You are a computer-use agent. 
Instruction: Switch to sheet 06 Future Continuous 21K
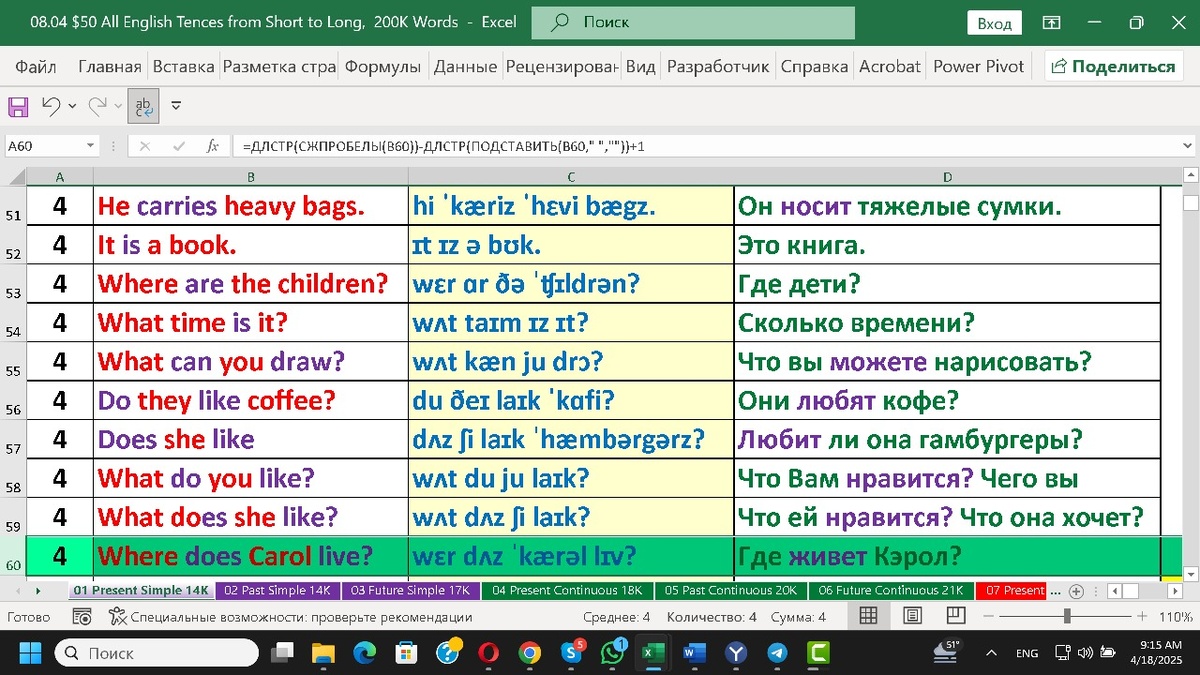tap(890, 591)
